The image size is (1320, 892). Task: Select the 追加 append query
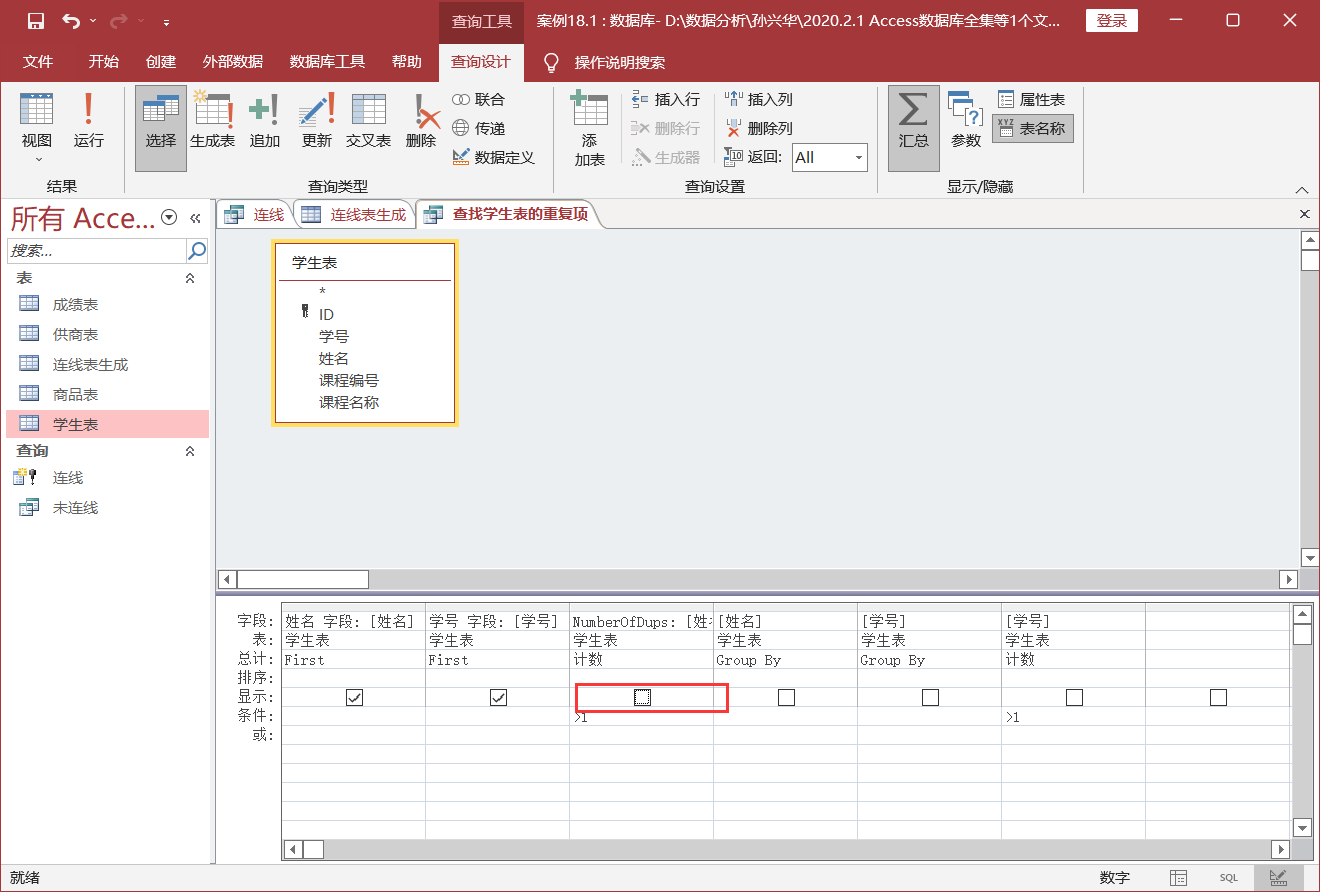265,120
